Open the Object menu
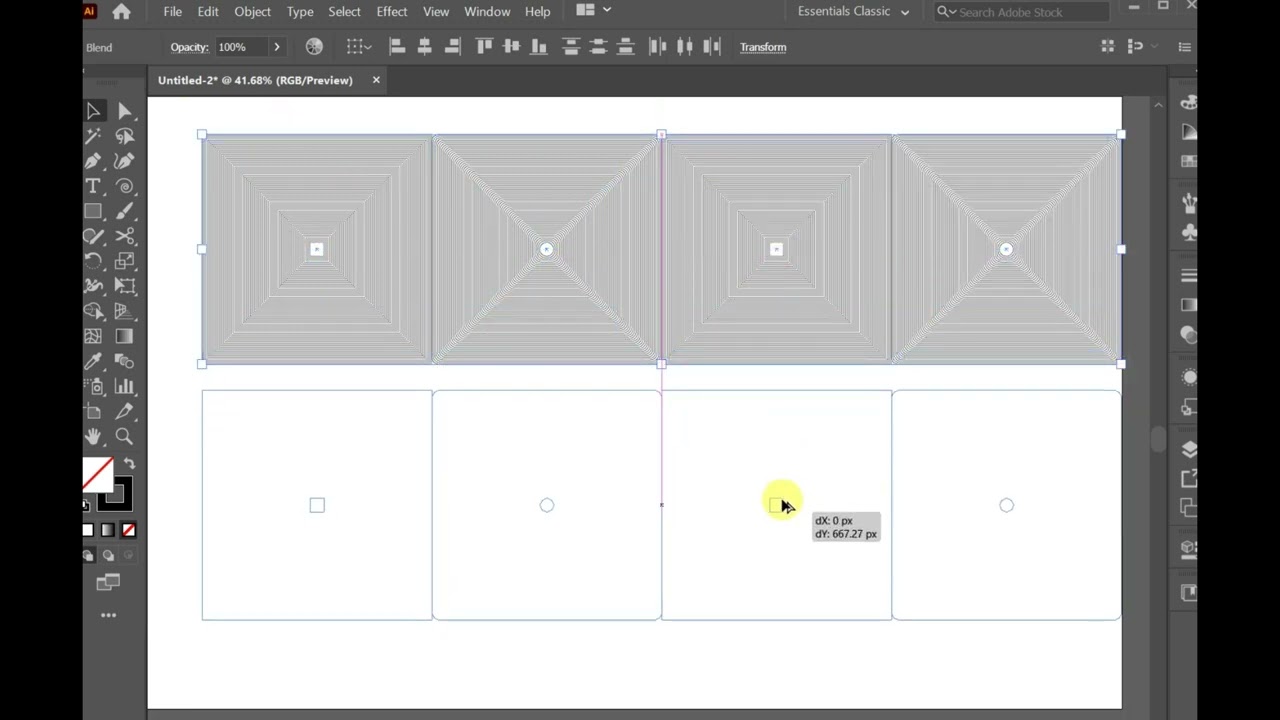 click(x=252, y=11)
